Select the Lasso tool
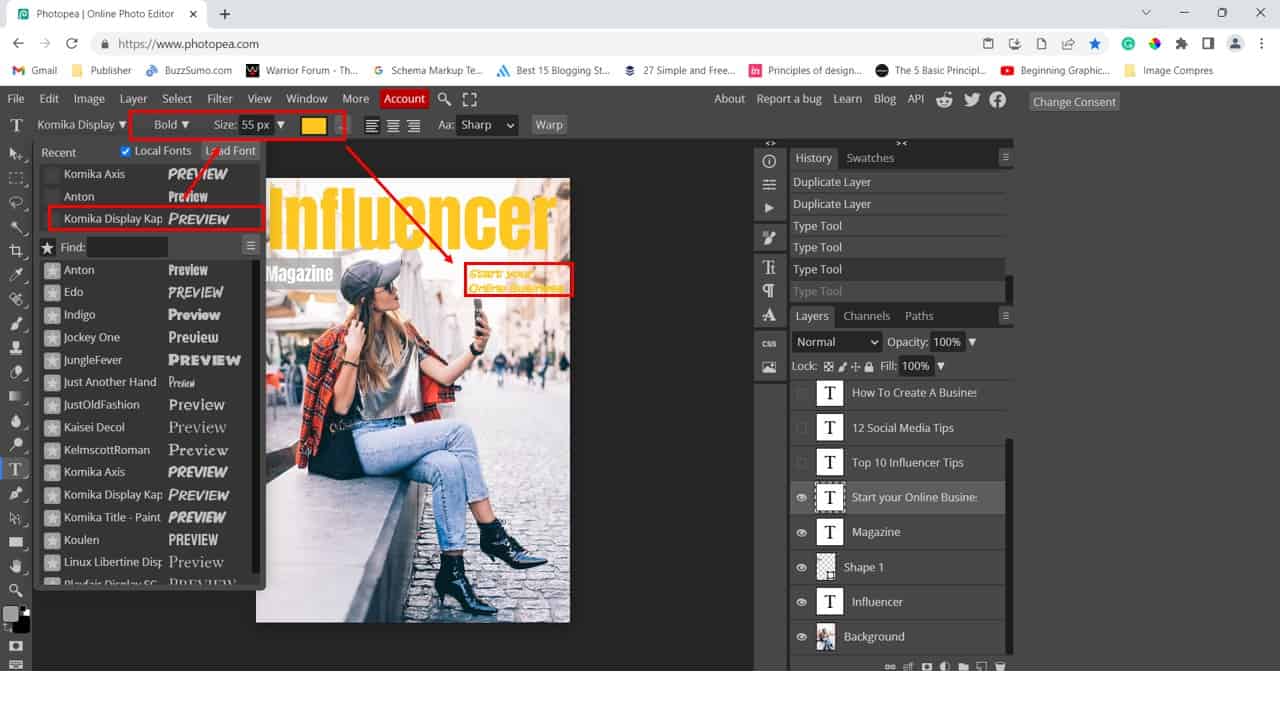 (x=16, y=203)
